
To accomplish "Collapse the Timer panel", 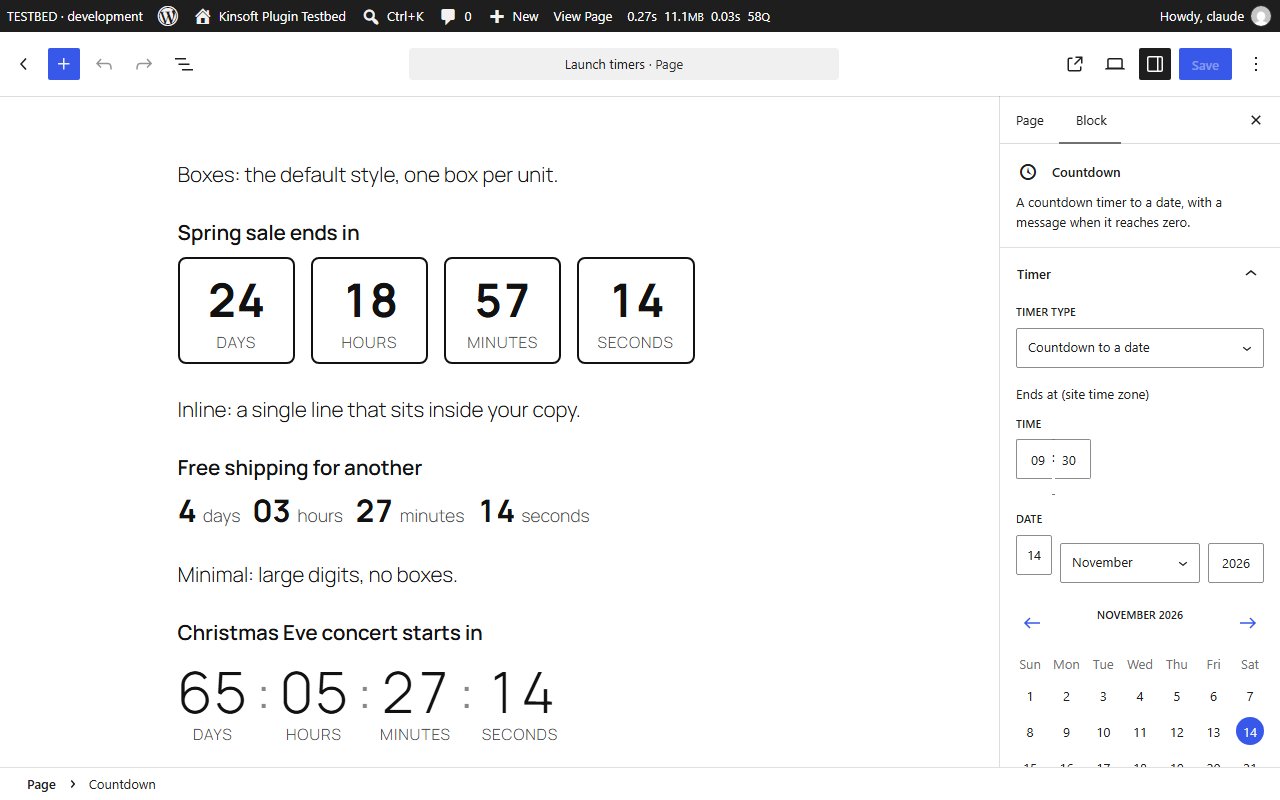I will pyautogui.click(x=1140, y=274).
